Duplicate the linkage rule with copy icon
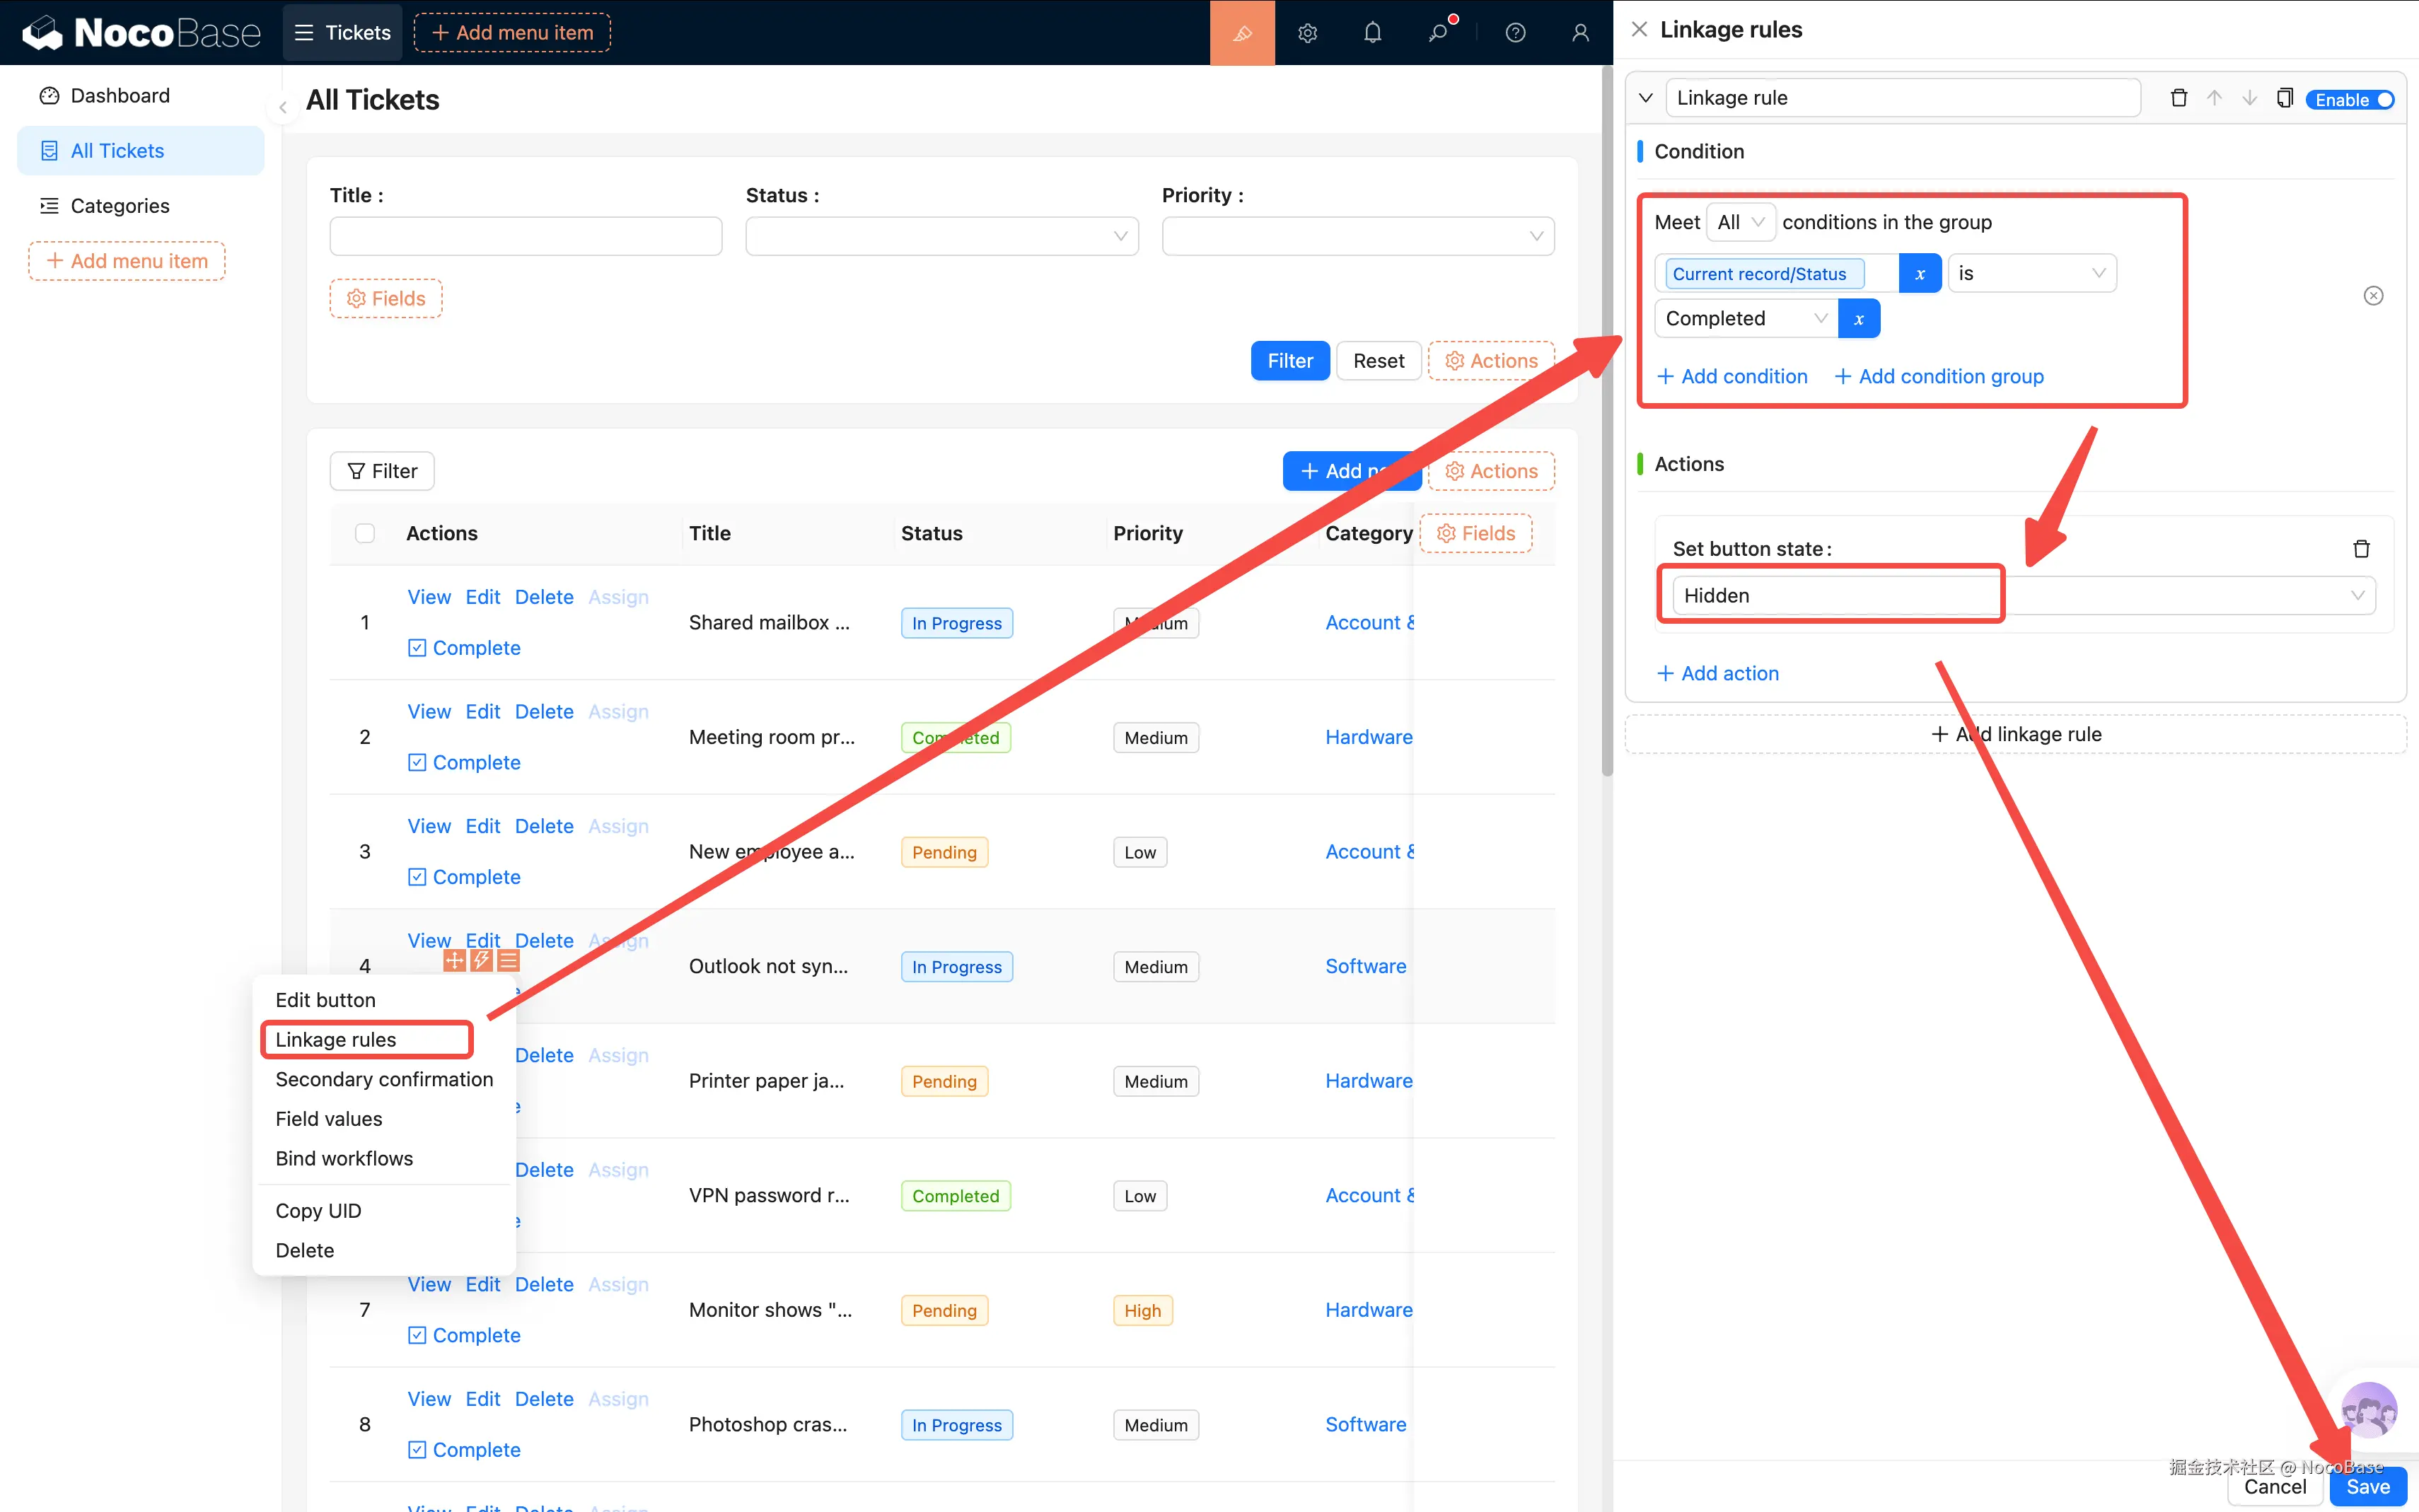Image resolution: width=2419 pixels, height=1512 pixels. tap(2284, 98)
